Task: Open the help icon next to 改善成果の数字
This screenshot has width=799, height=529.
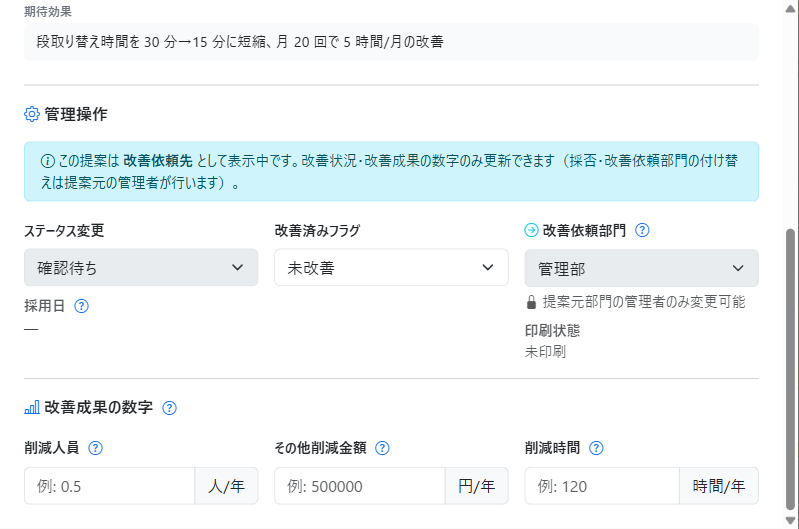Action: pos(169,408)
